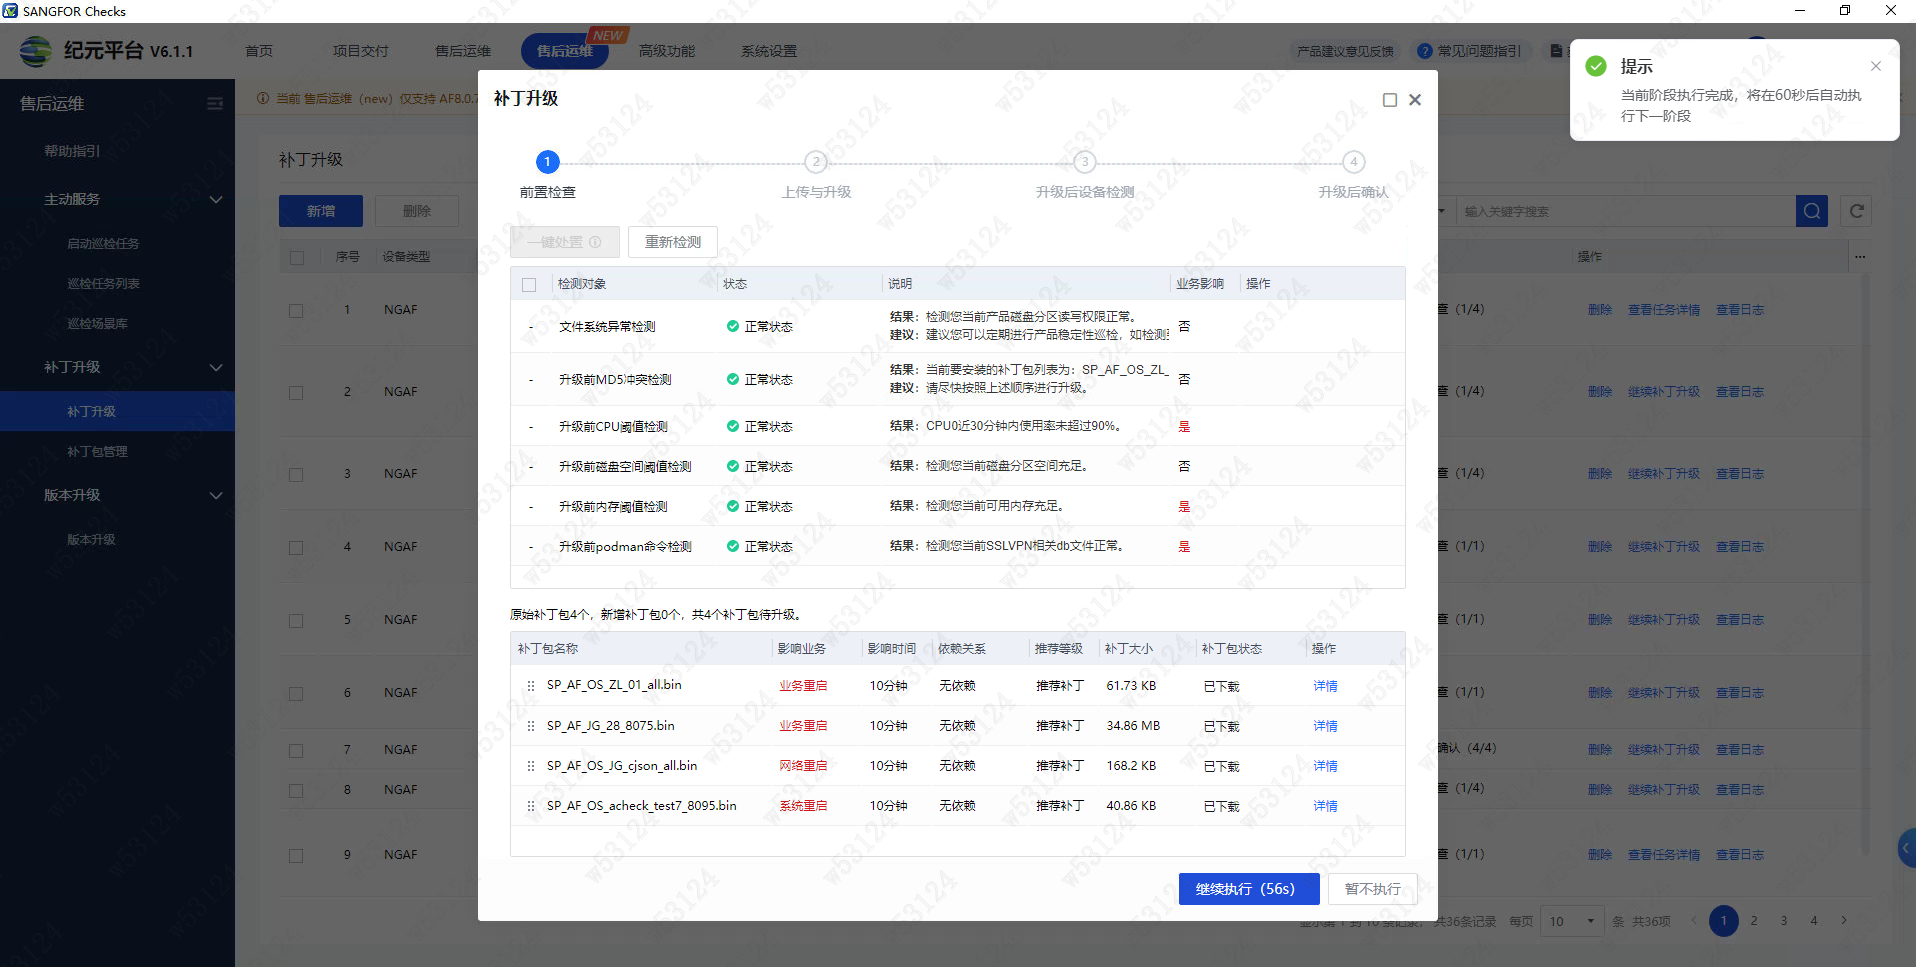Image resolution: width=1916 pixels, height=967 pixels.
Task: Click step 2 上传与升级 circle
Action: 816,162
